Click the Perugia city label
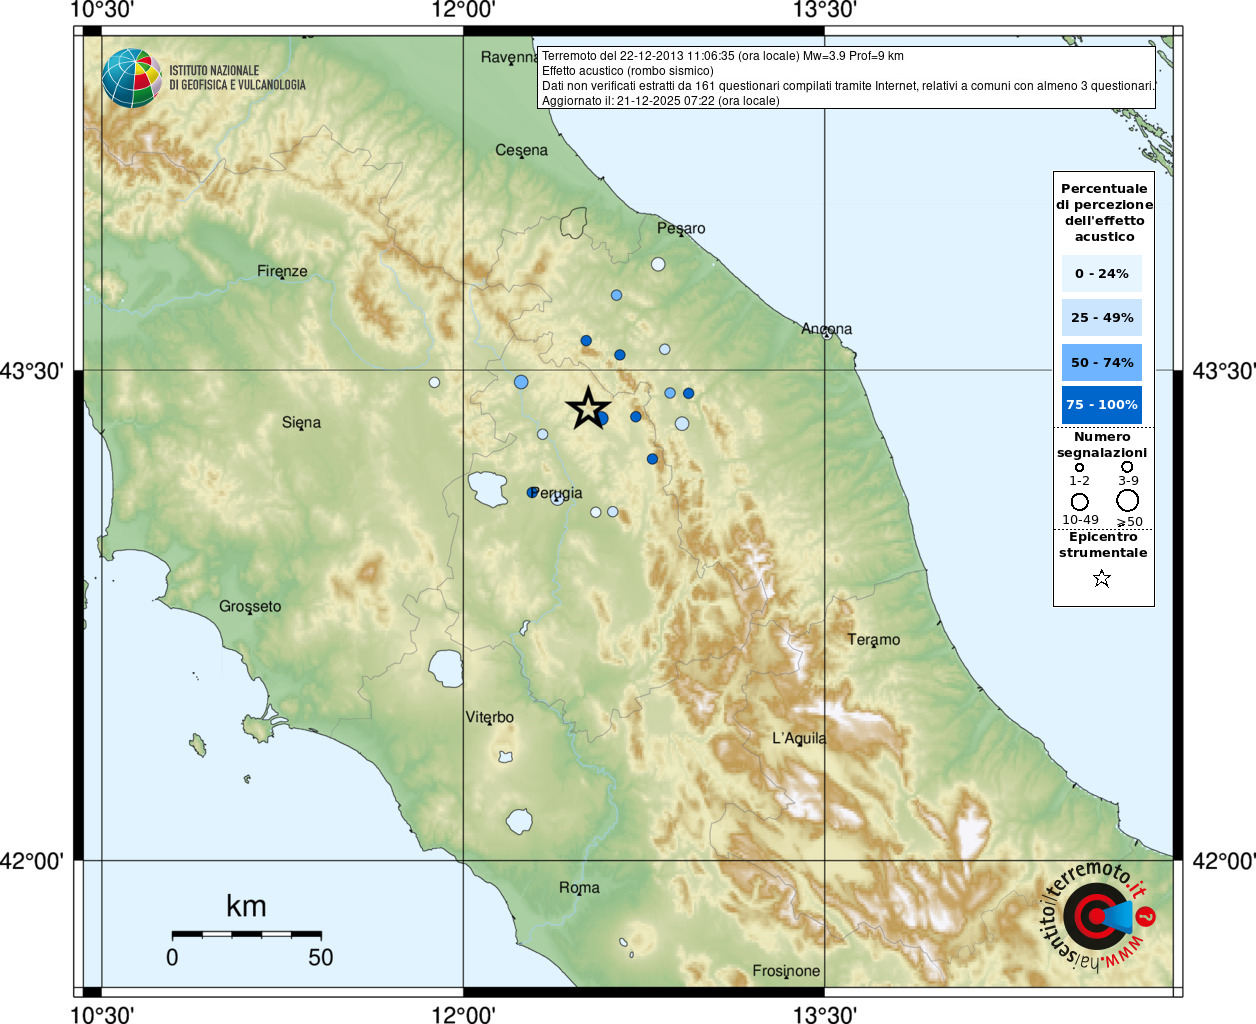Screen dimensions: 1256x1024 click(x=556, y=492)
